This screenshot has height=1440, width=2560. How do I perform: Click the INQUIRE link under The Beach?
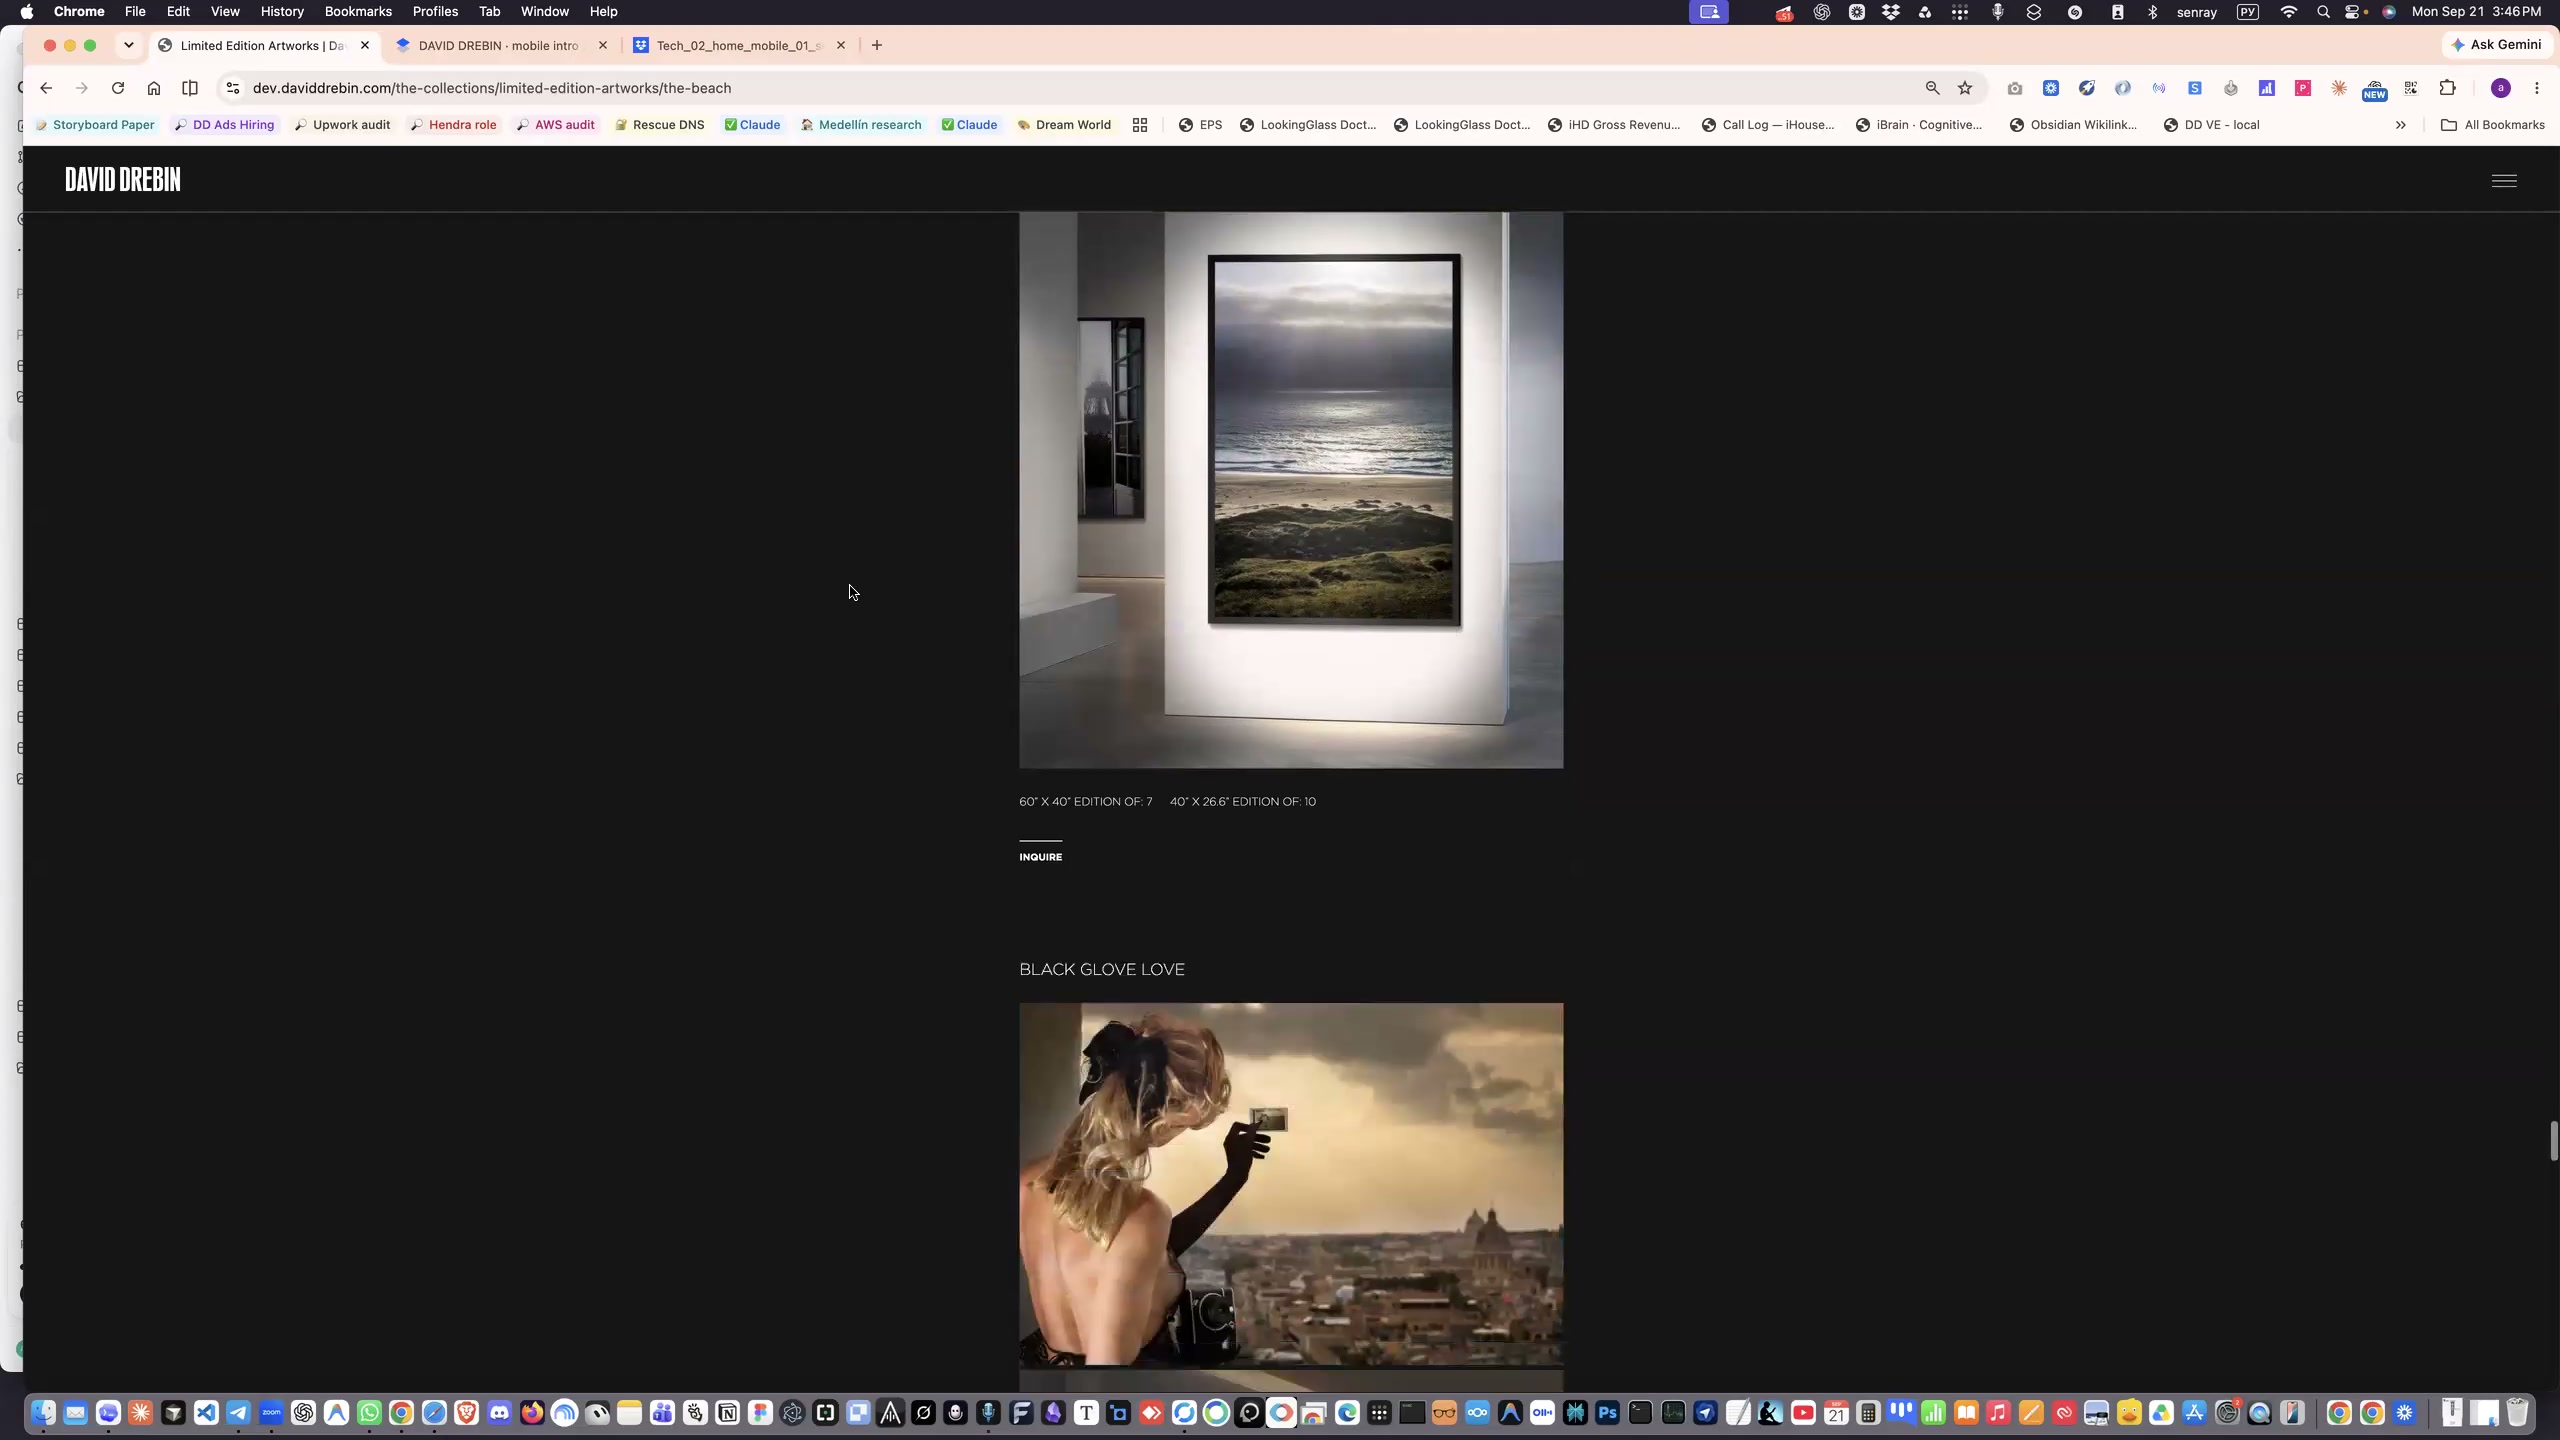click(1040, 857)
